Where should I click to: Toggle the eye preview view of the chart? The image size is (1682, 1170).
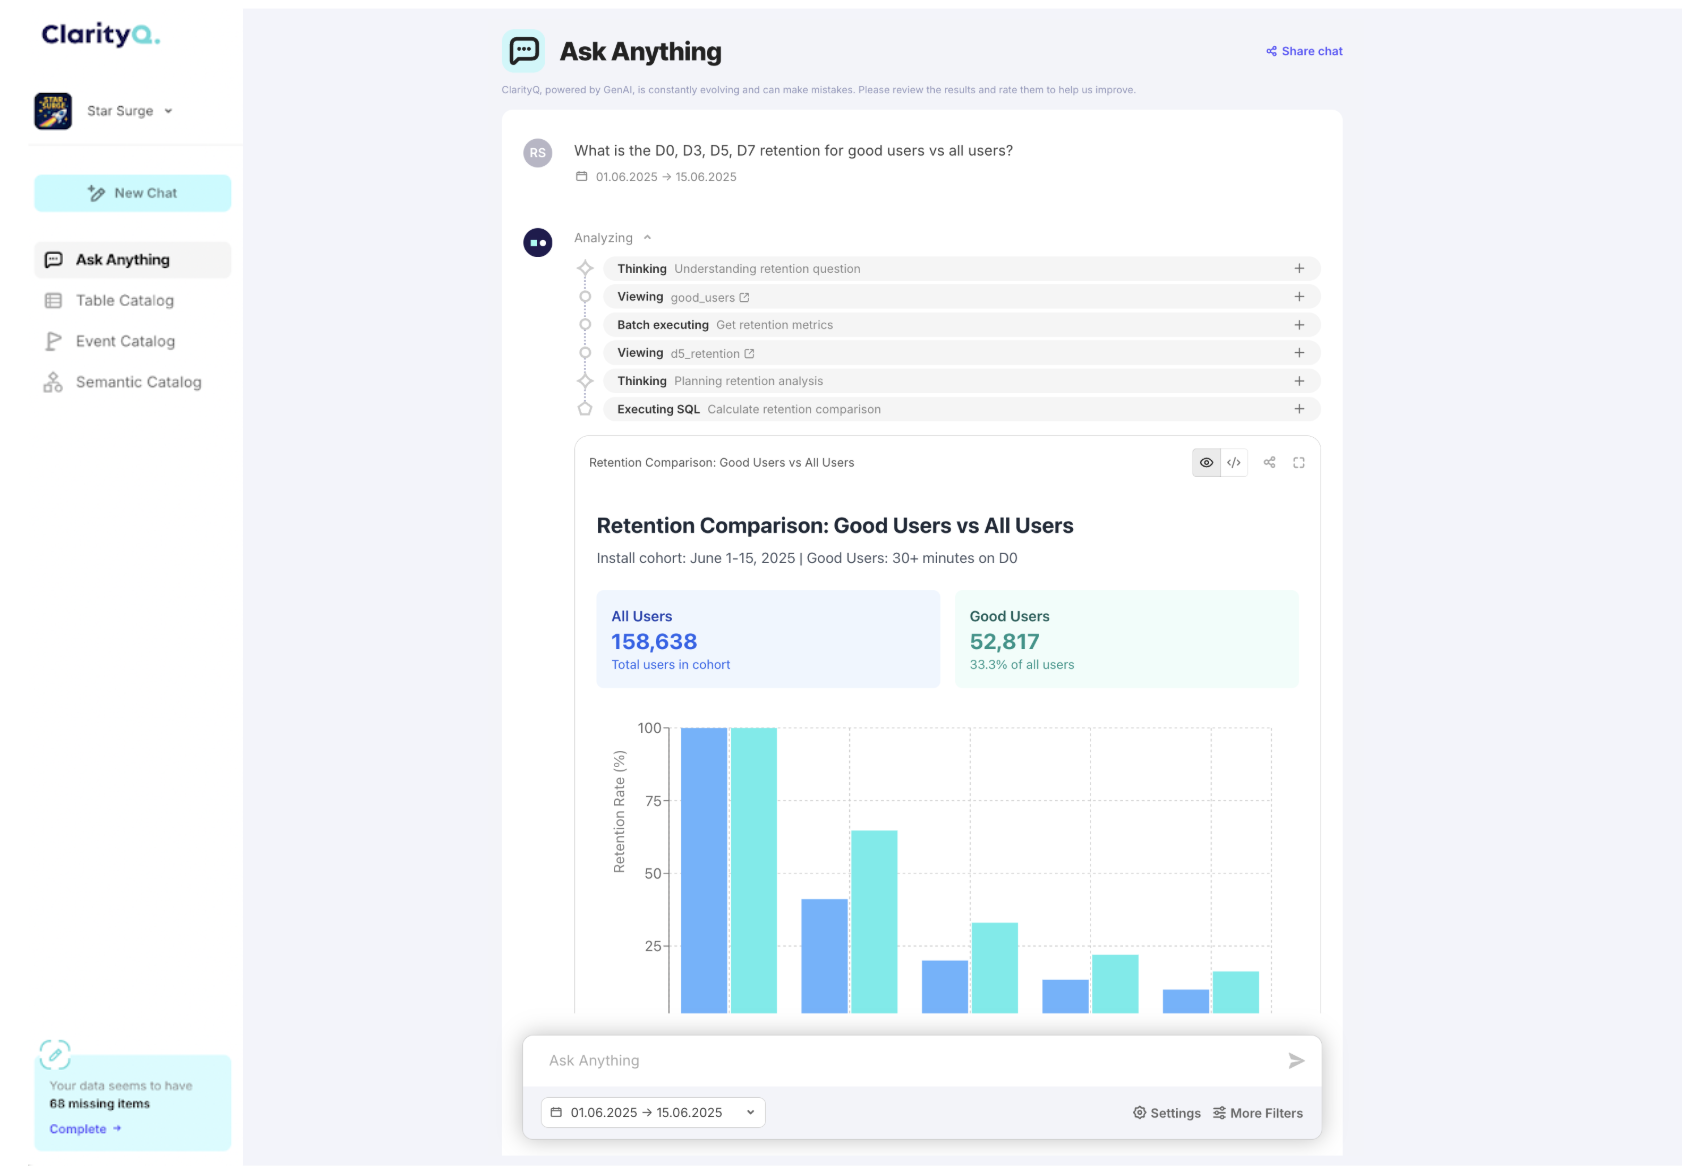[x=1206, y=463]
